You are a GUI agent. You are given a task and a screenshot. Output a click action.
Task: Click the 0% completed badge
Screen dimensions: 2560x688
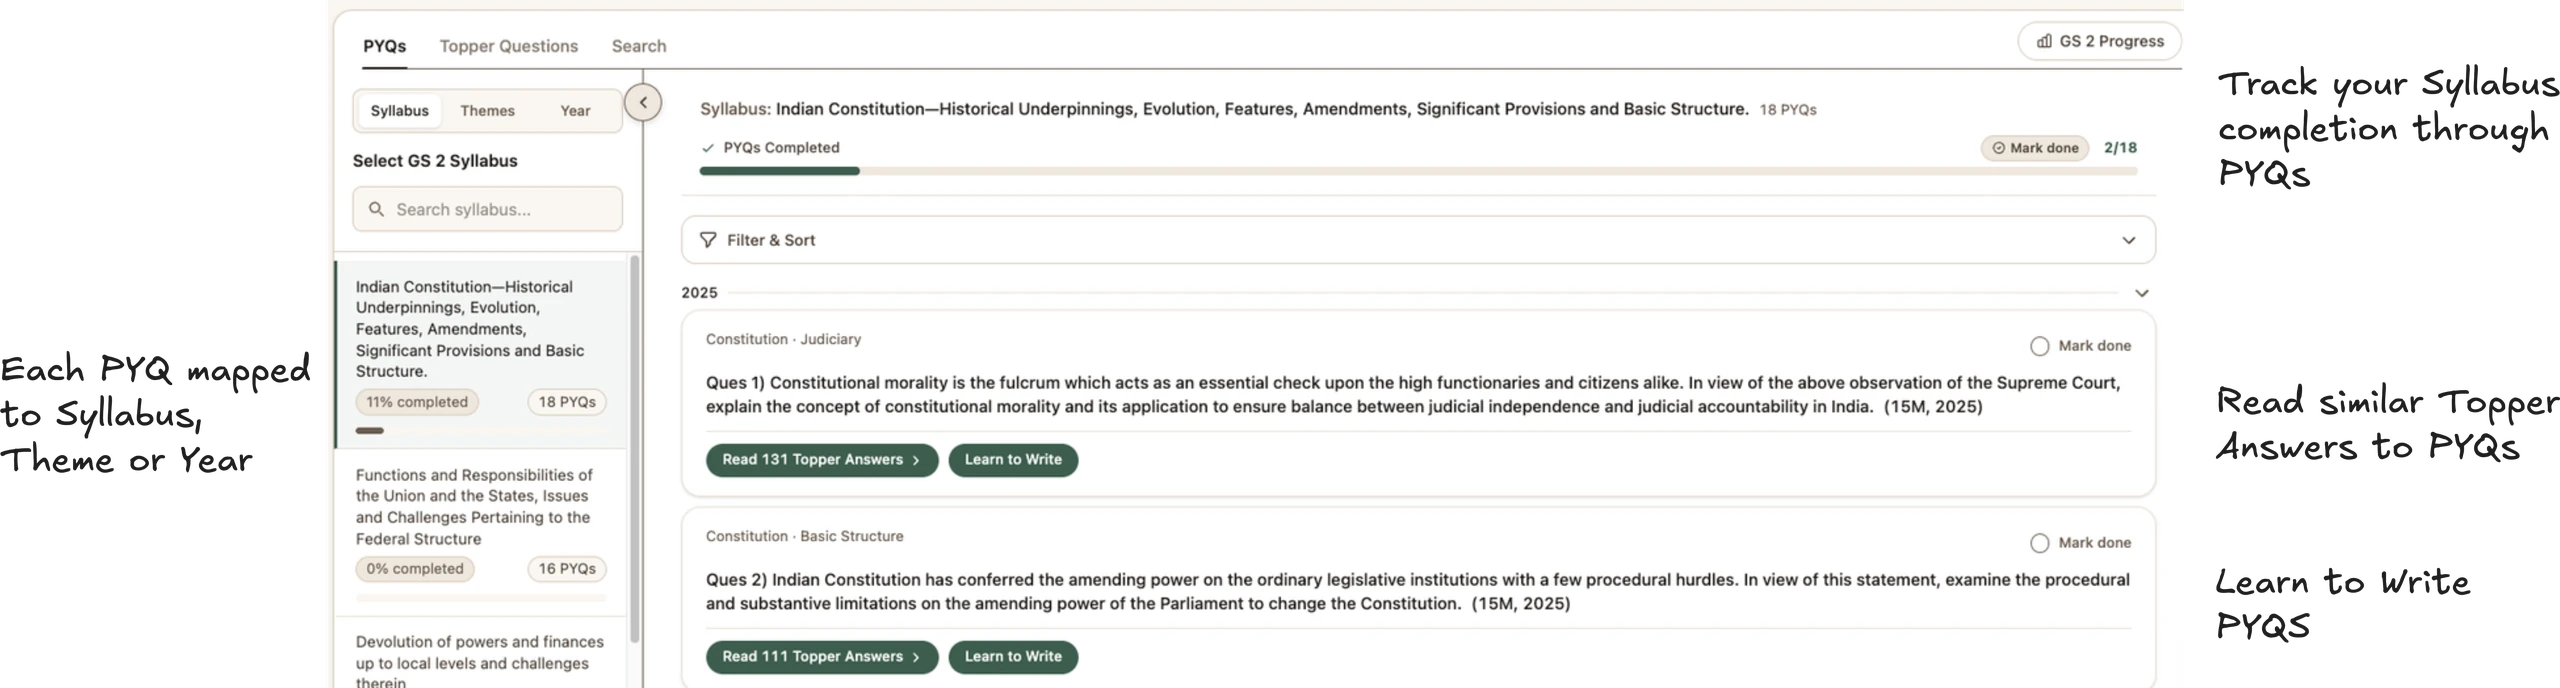pos(415,569)
